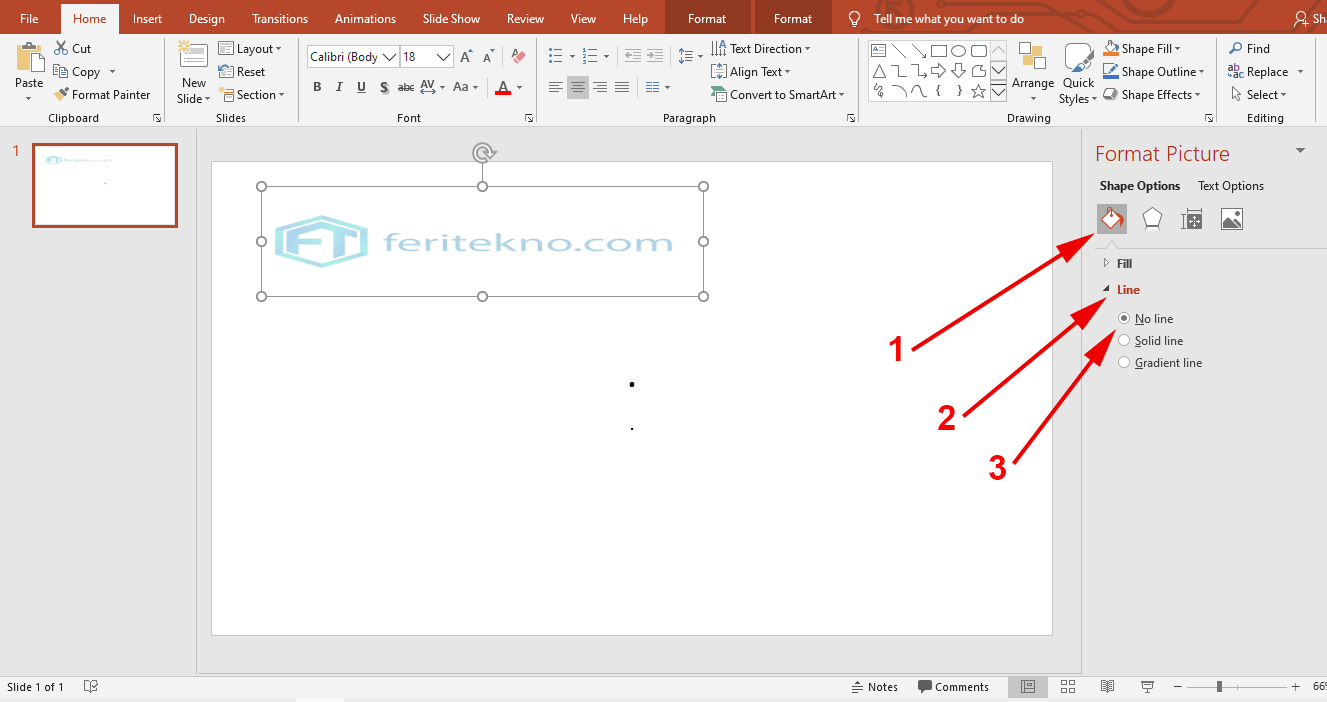
Task: Click the Format Painter tool
Action: point(101,95)
